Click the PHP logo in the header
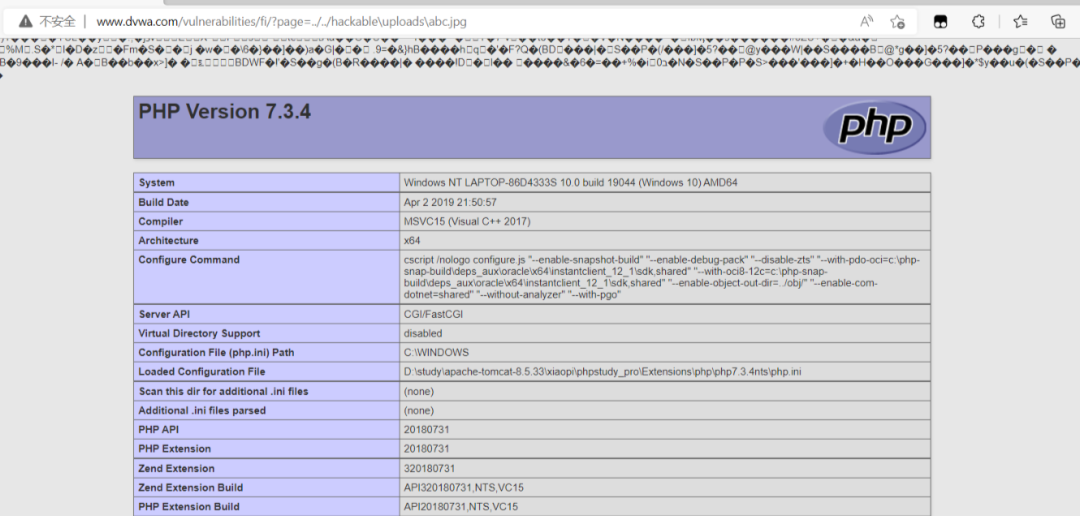 point(875,127)
